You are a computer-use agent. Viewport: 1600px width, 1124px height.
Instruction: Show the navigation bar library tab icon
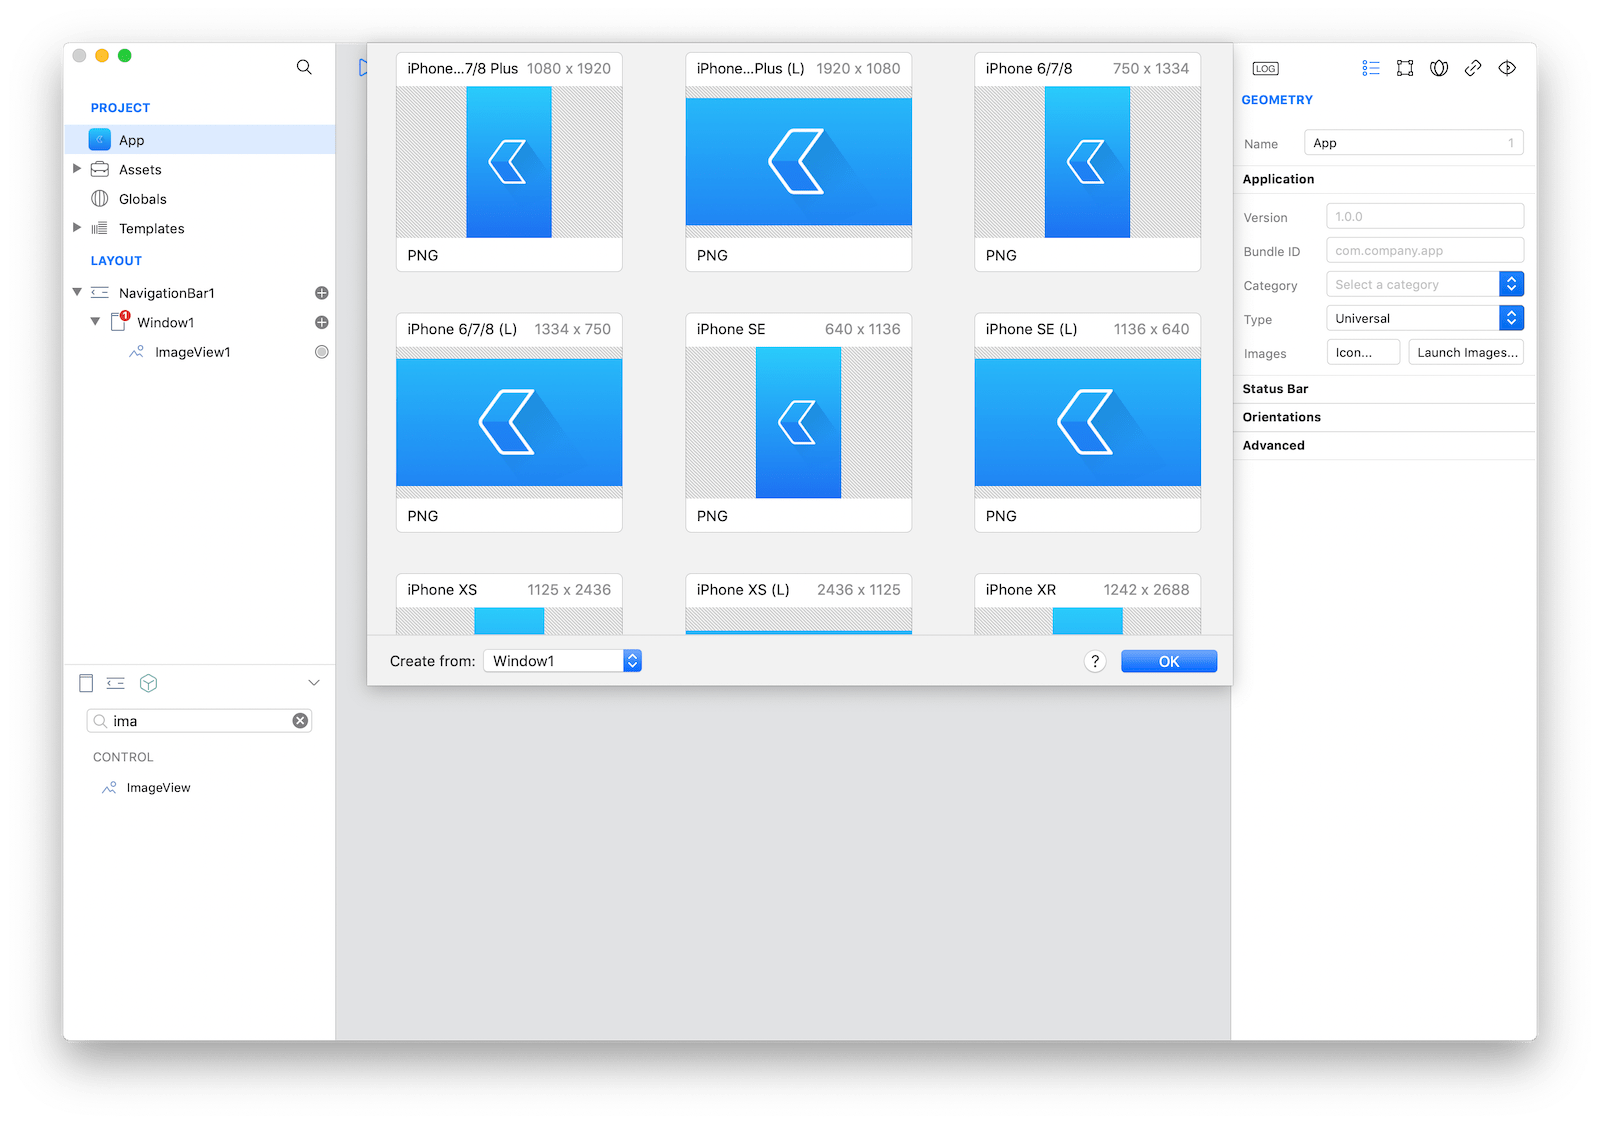point(116,683)
